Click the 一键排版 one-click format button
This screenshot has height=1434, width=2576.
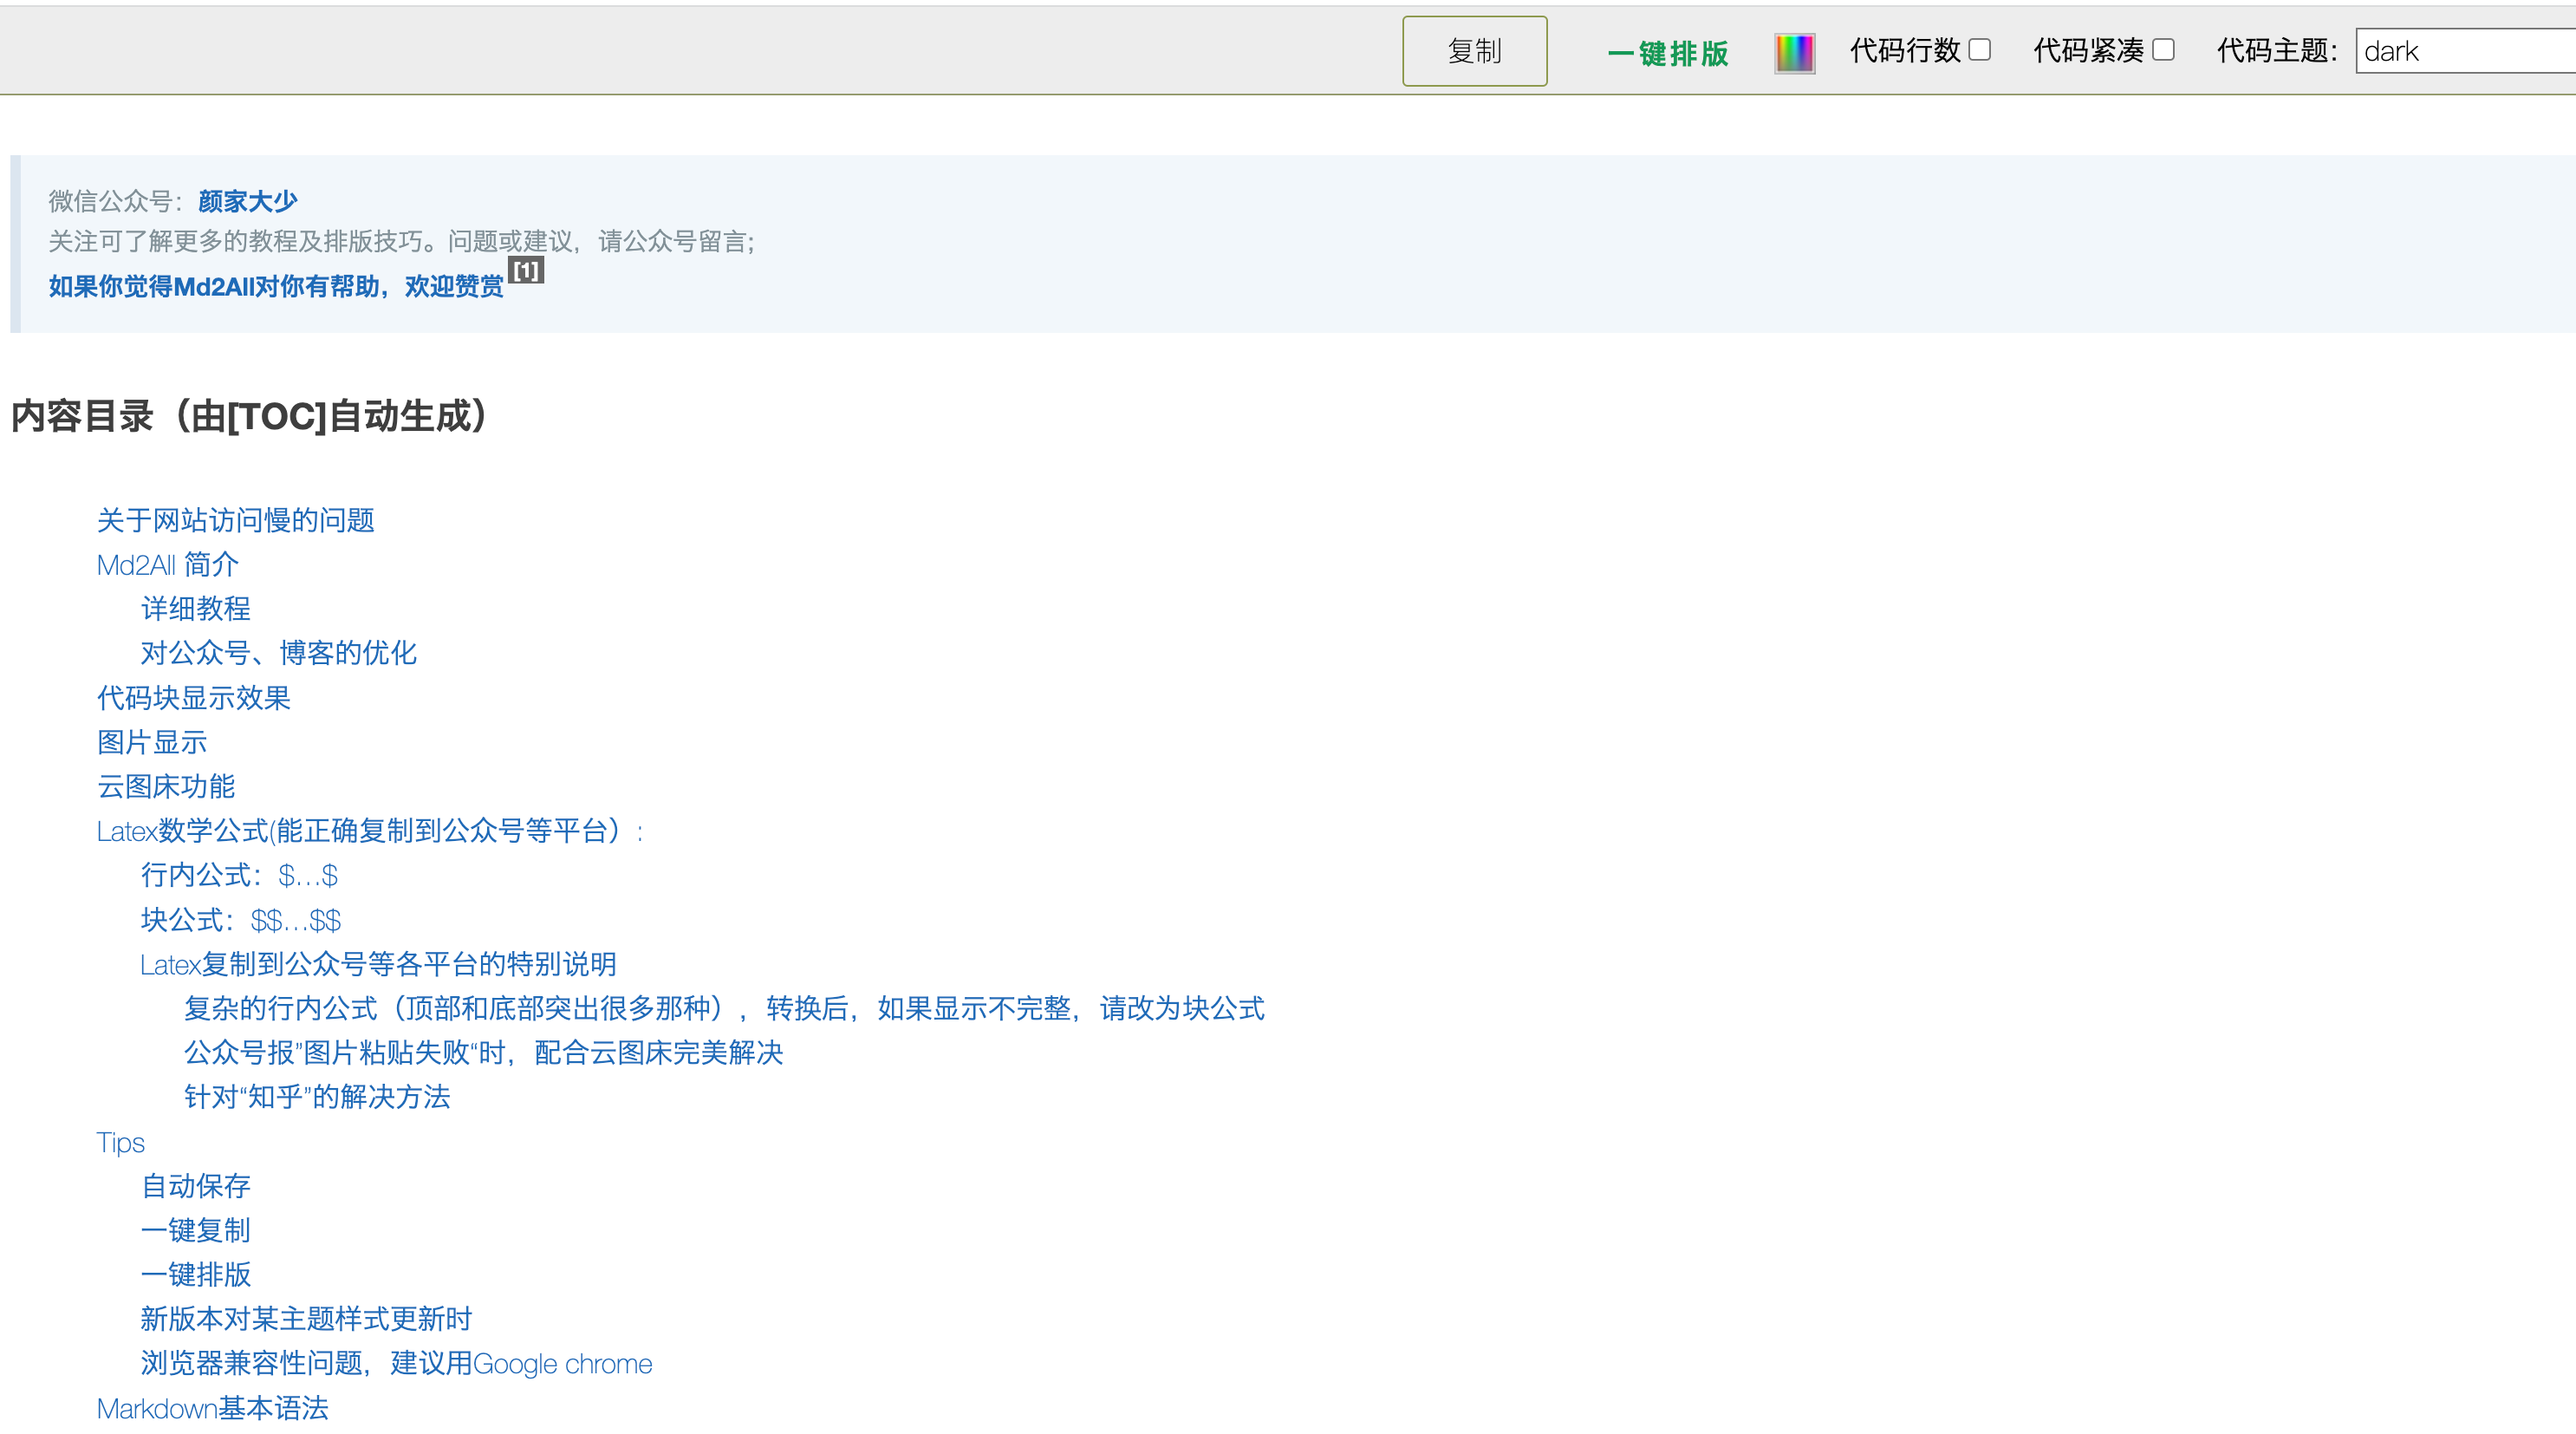(1668, 53)
